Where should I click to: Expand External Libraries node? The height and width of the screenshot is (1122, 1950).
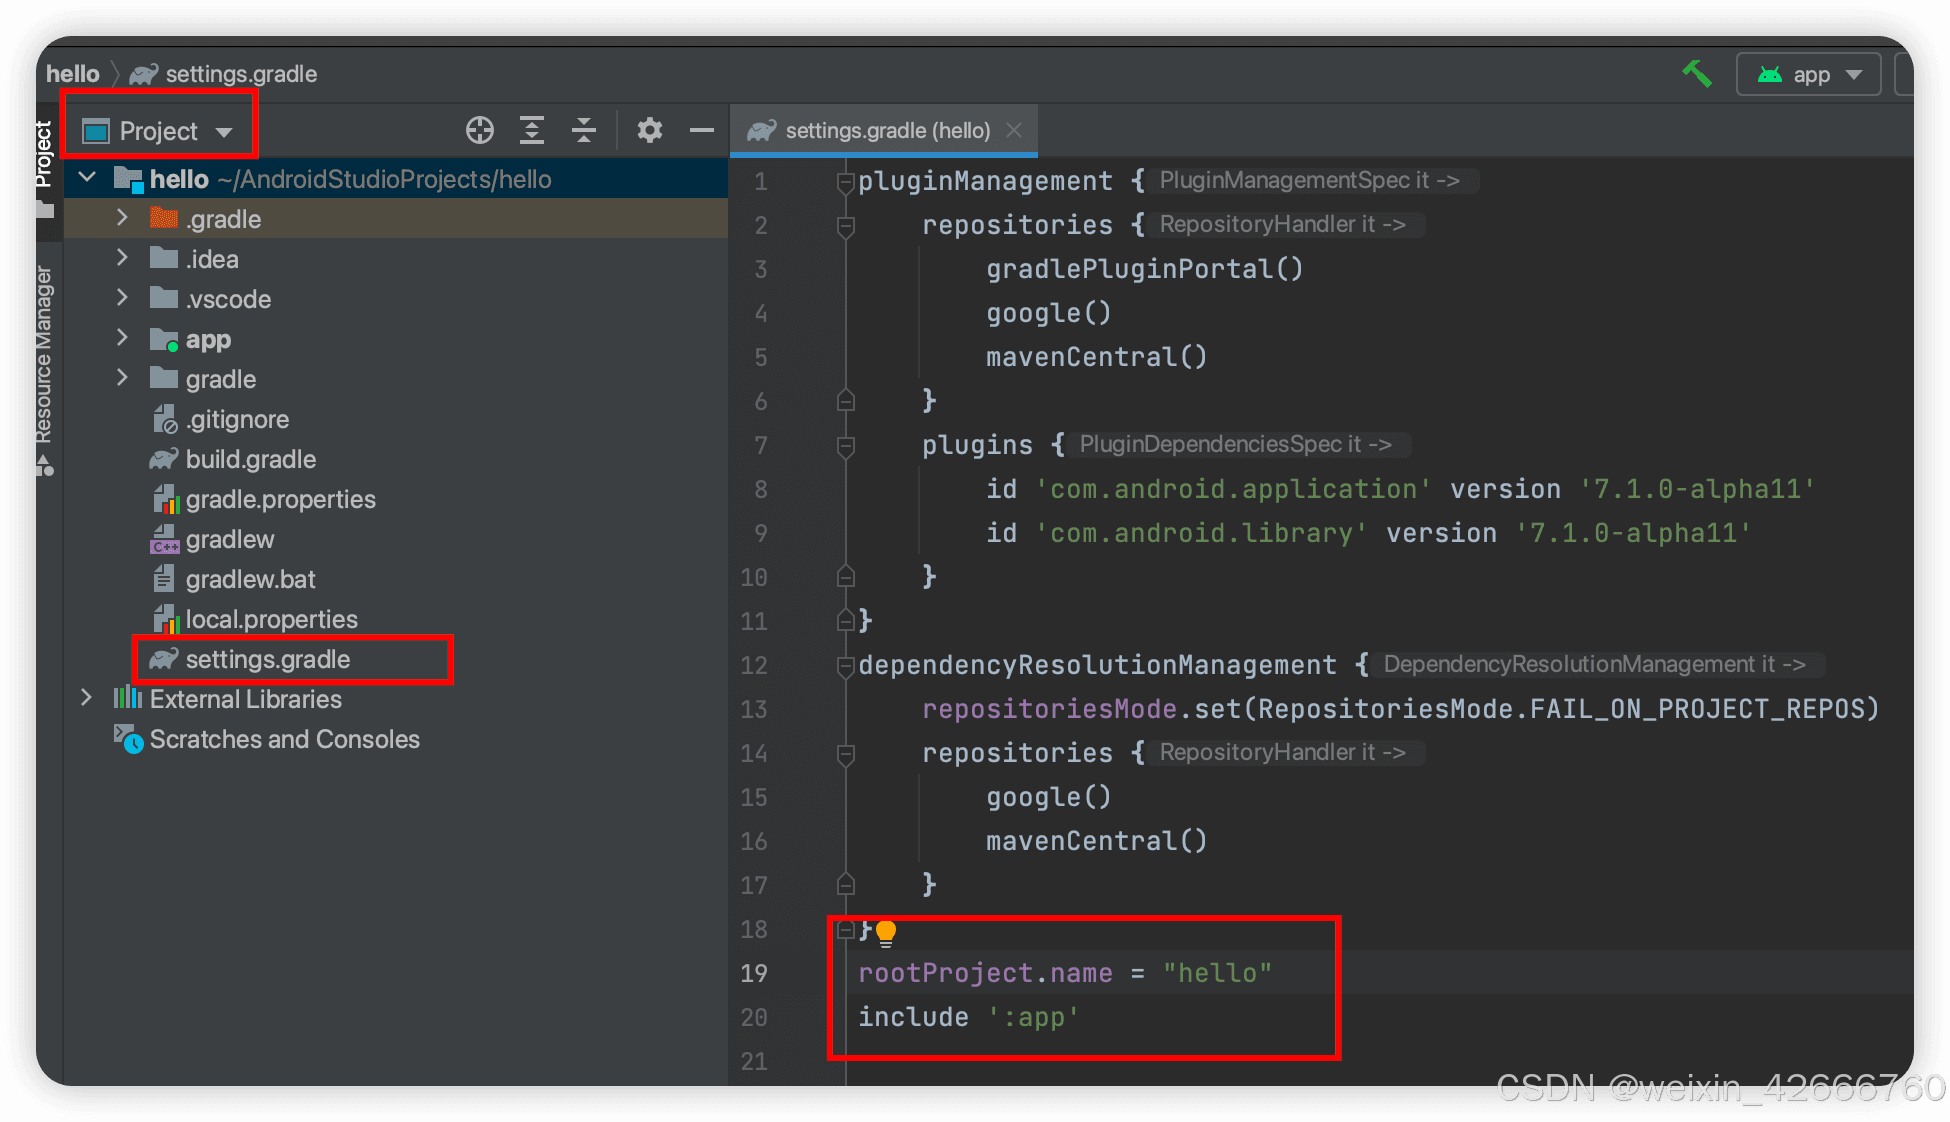click(x=86, y=698)
